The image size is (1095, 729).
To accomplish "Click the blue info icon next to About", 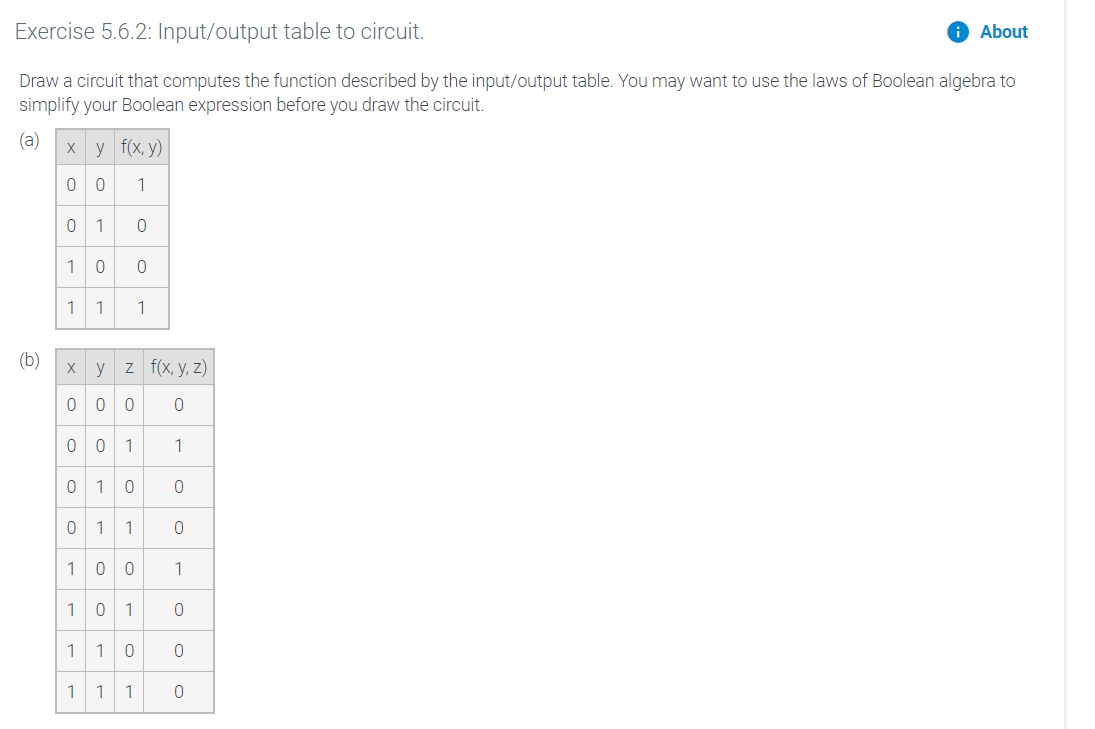I will pos(957,31).
